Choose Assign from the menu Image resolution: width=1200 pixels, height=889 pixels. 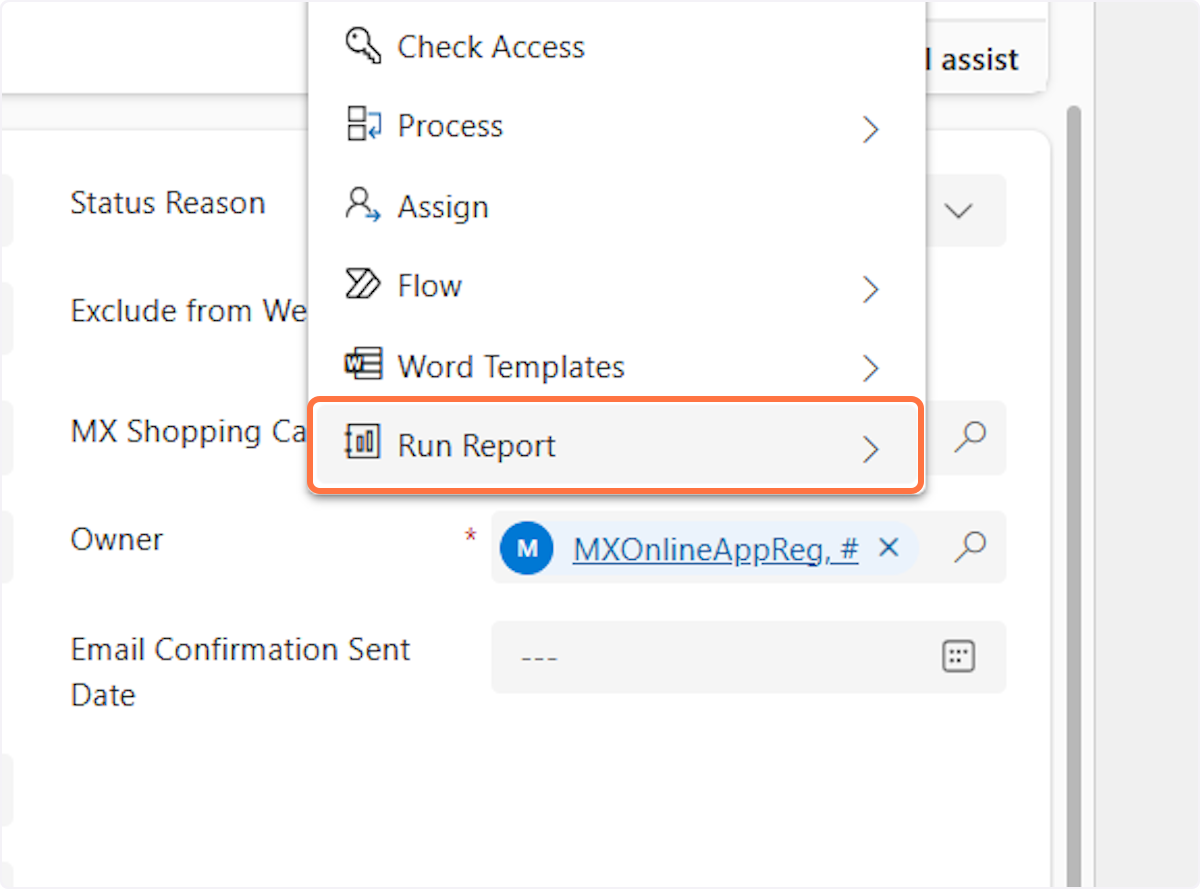click(442, 207)
